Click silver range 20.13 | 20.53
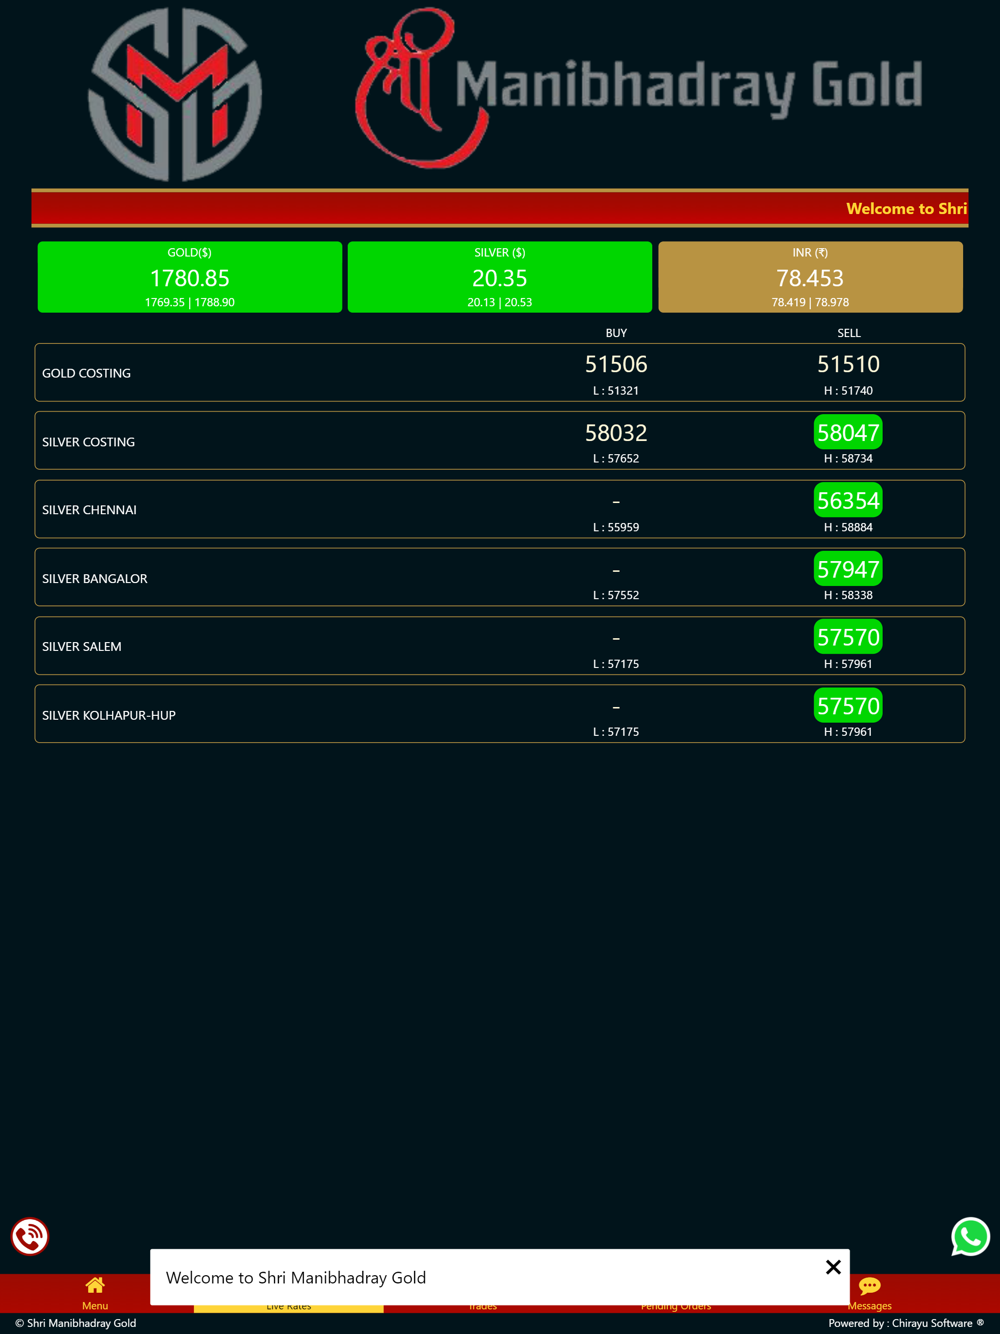This screenshot has height=1334, width=1000. pos(500,302)
